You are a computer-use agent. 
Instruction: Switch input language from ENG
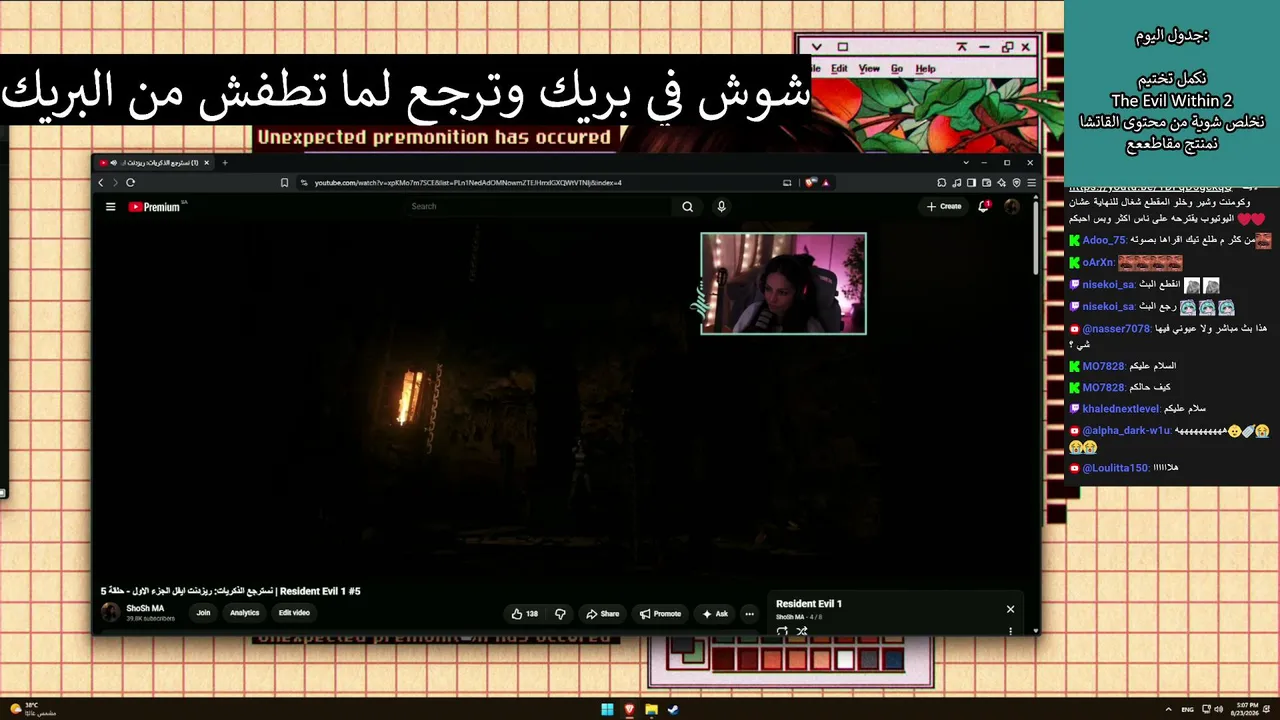pyautogui.click(x=1188, y=709)
